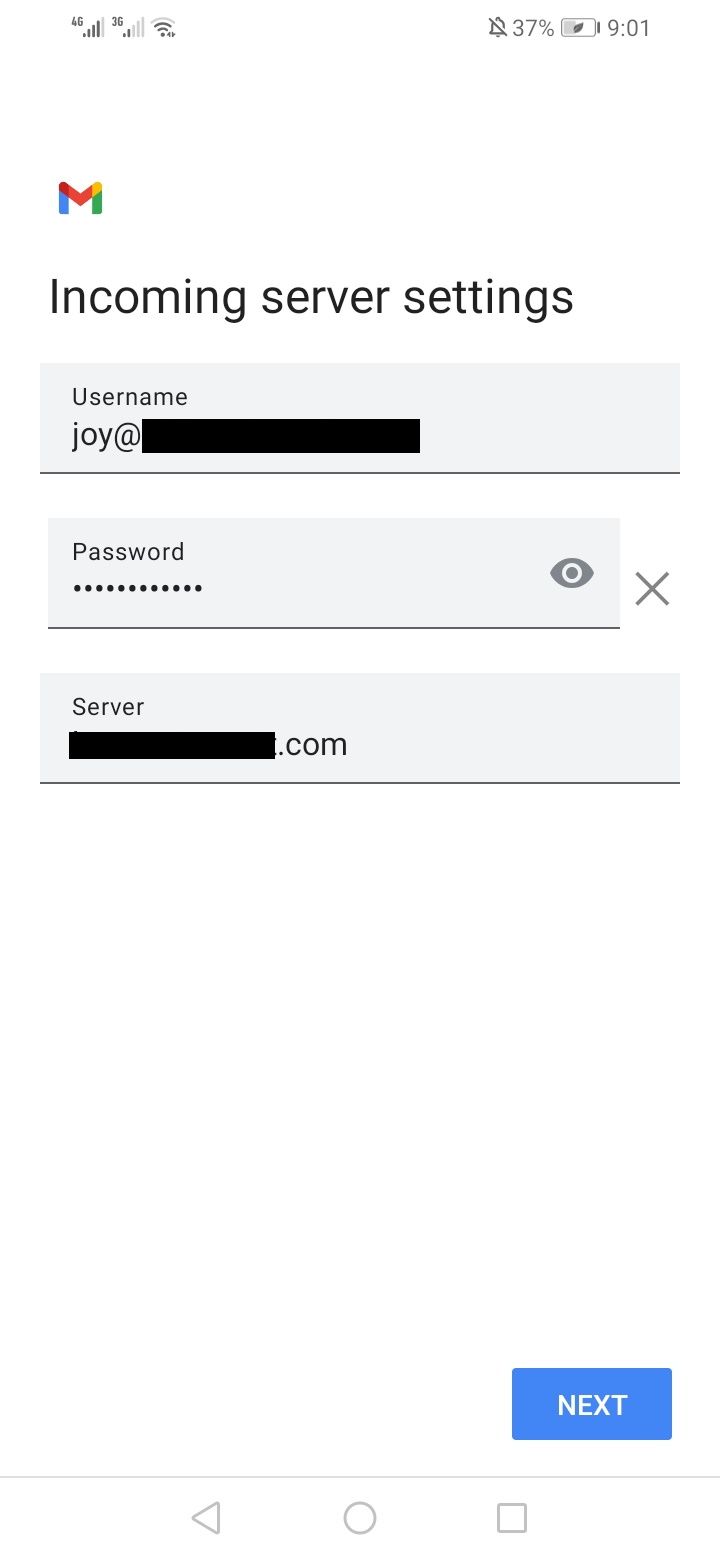
Task: Tap the Username label text
Action: [x=130, y=396]
